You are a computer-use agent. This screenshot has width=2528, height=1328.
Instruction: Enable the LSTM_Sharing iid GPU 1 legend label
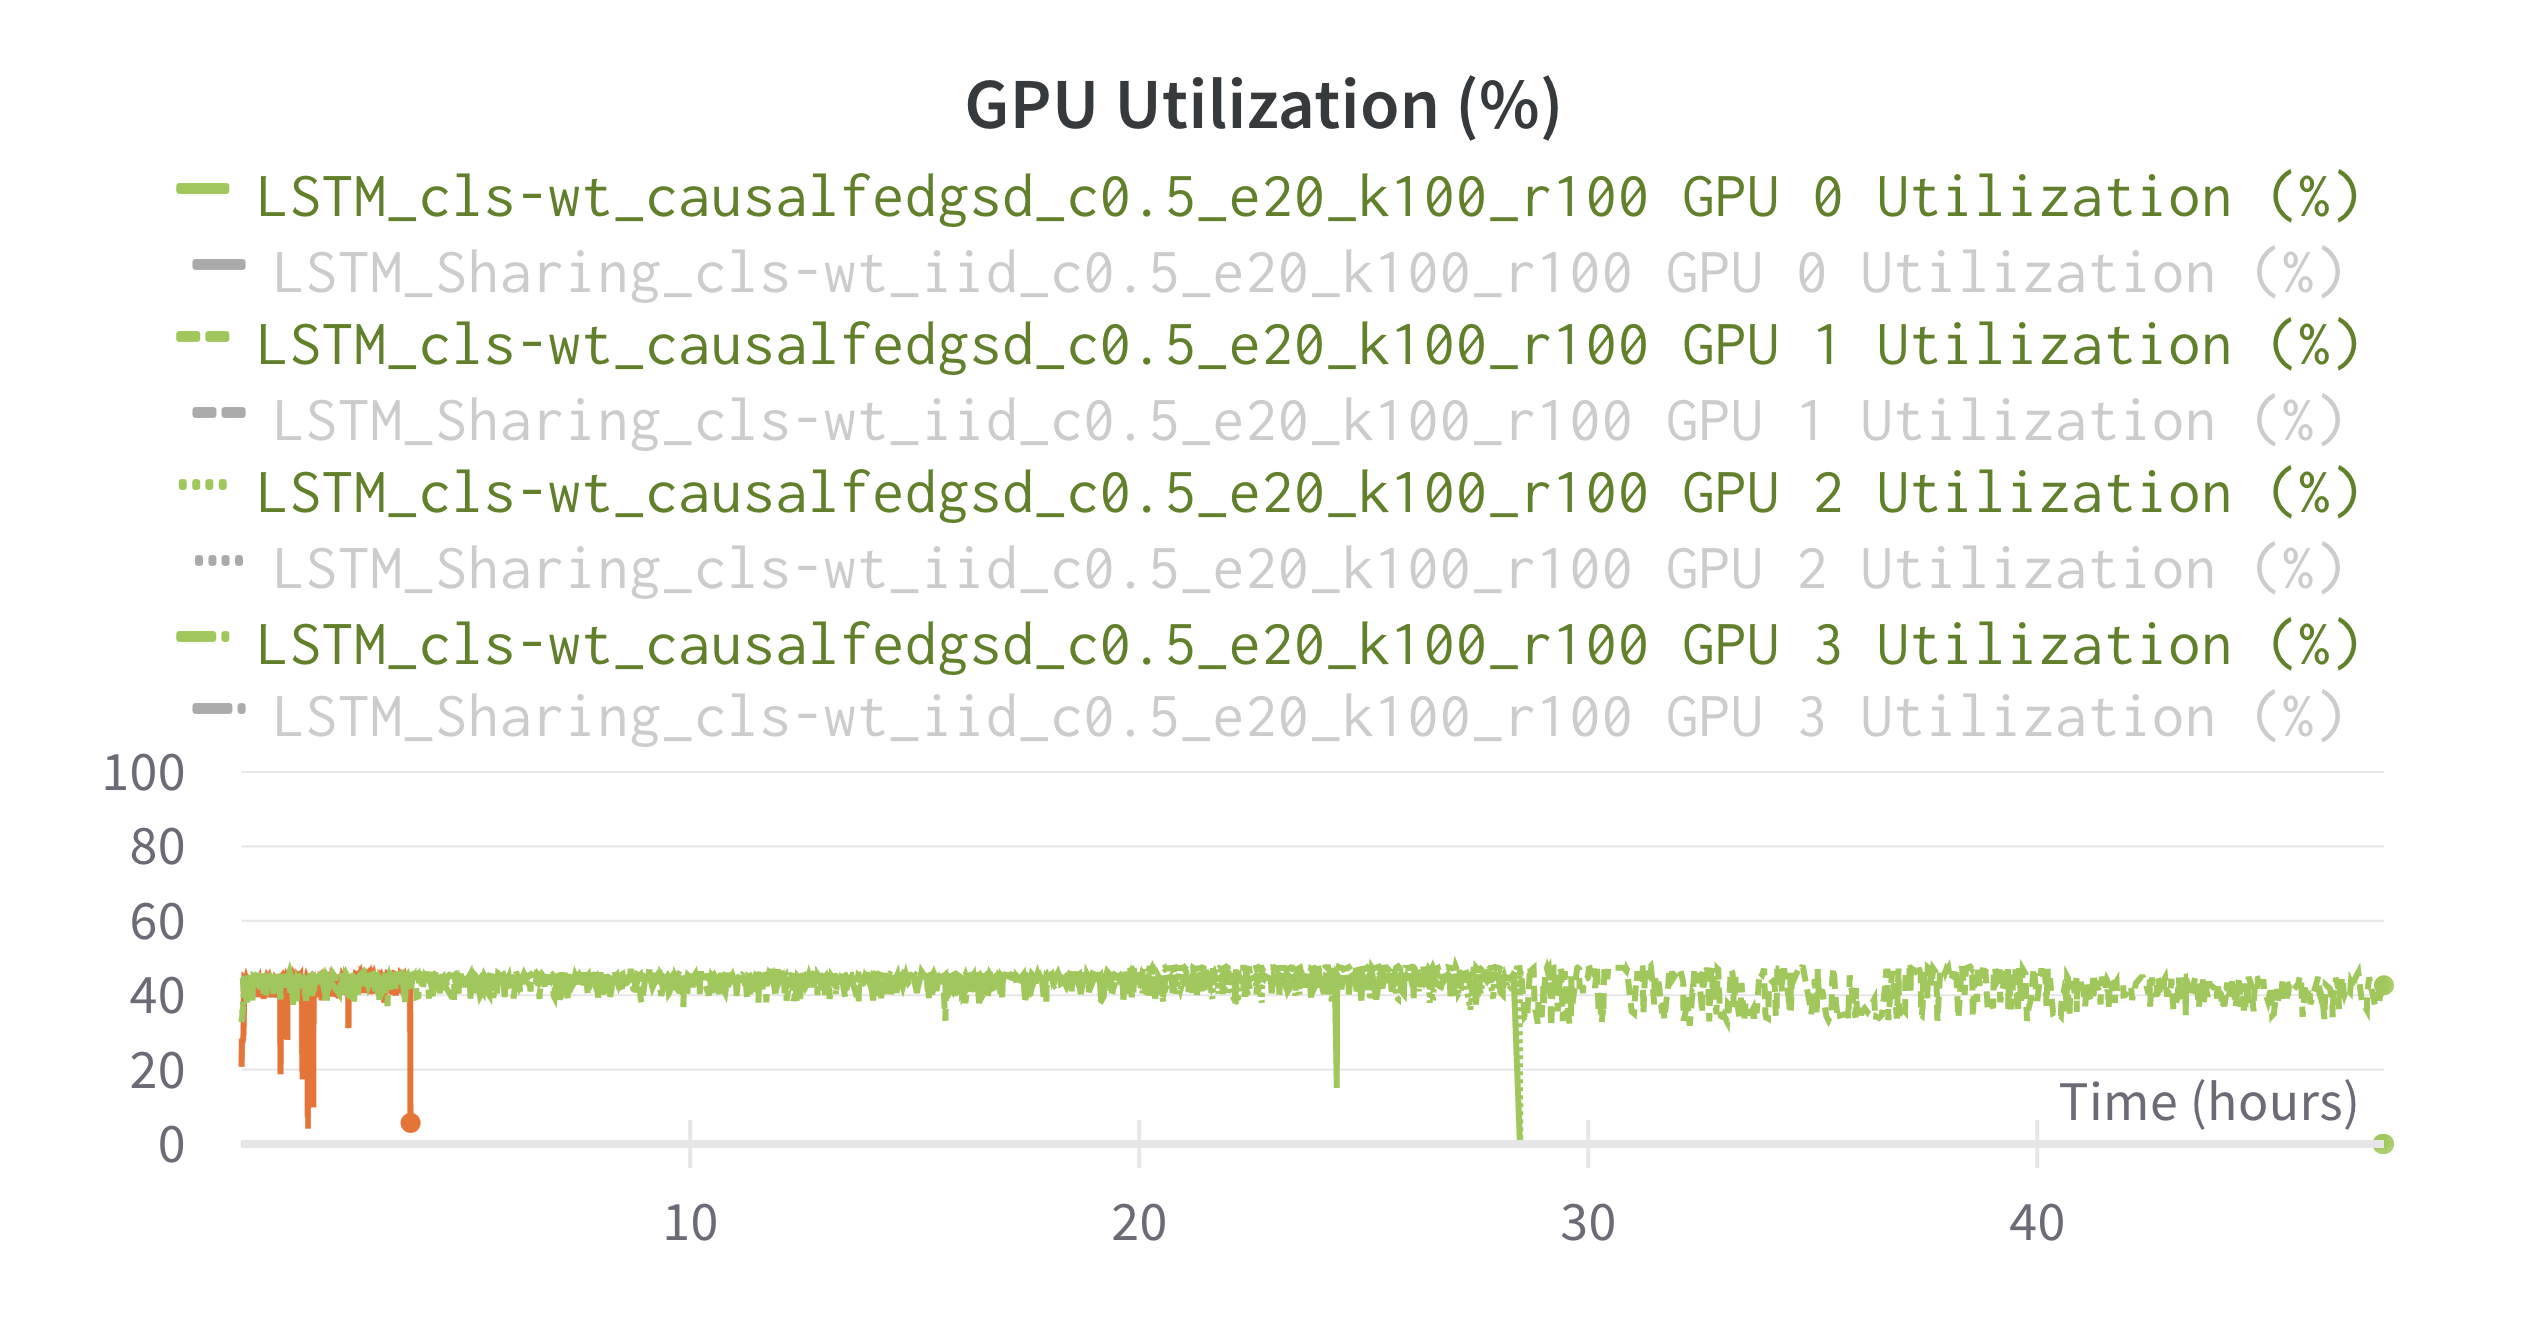(1307, 421)
